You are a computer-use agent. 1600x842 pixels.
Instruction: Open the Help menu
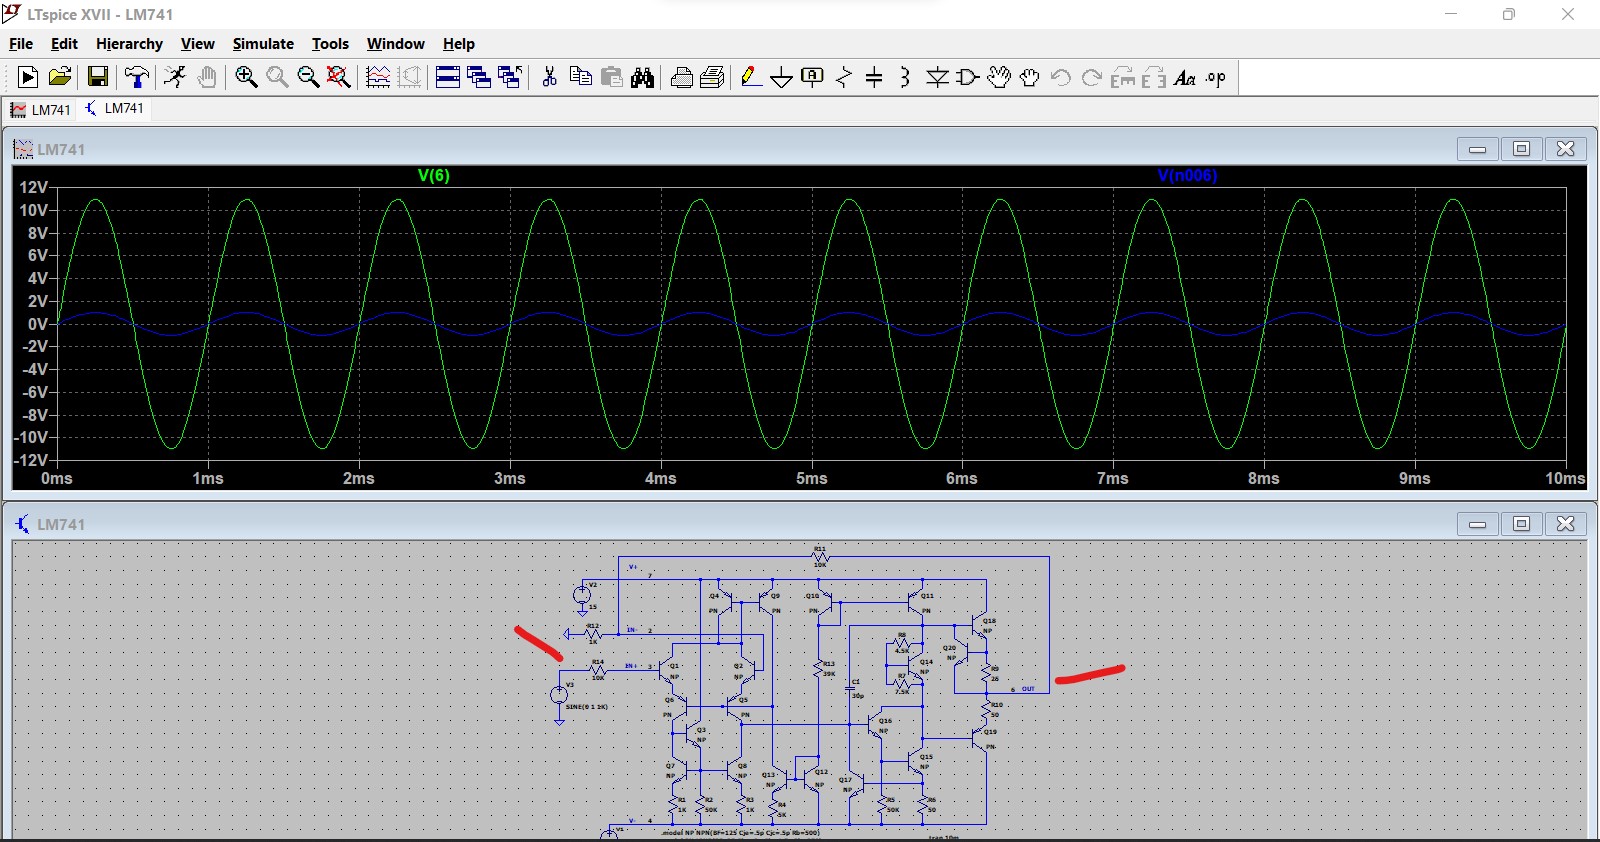pos(459,44)
